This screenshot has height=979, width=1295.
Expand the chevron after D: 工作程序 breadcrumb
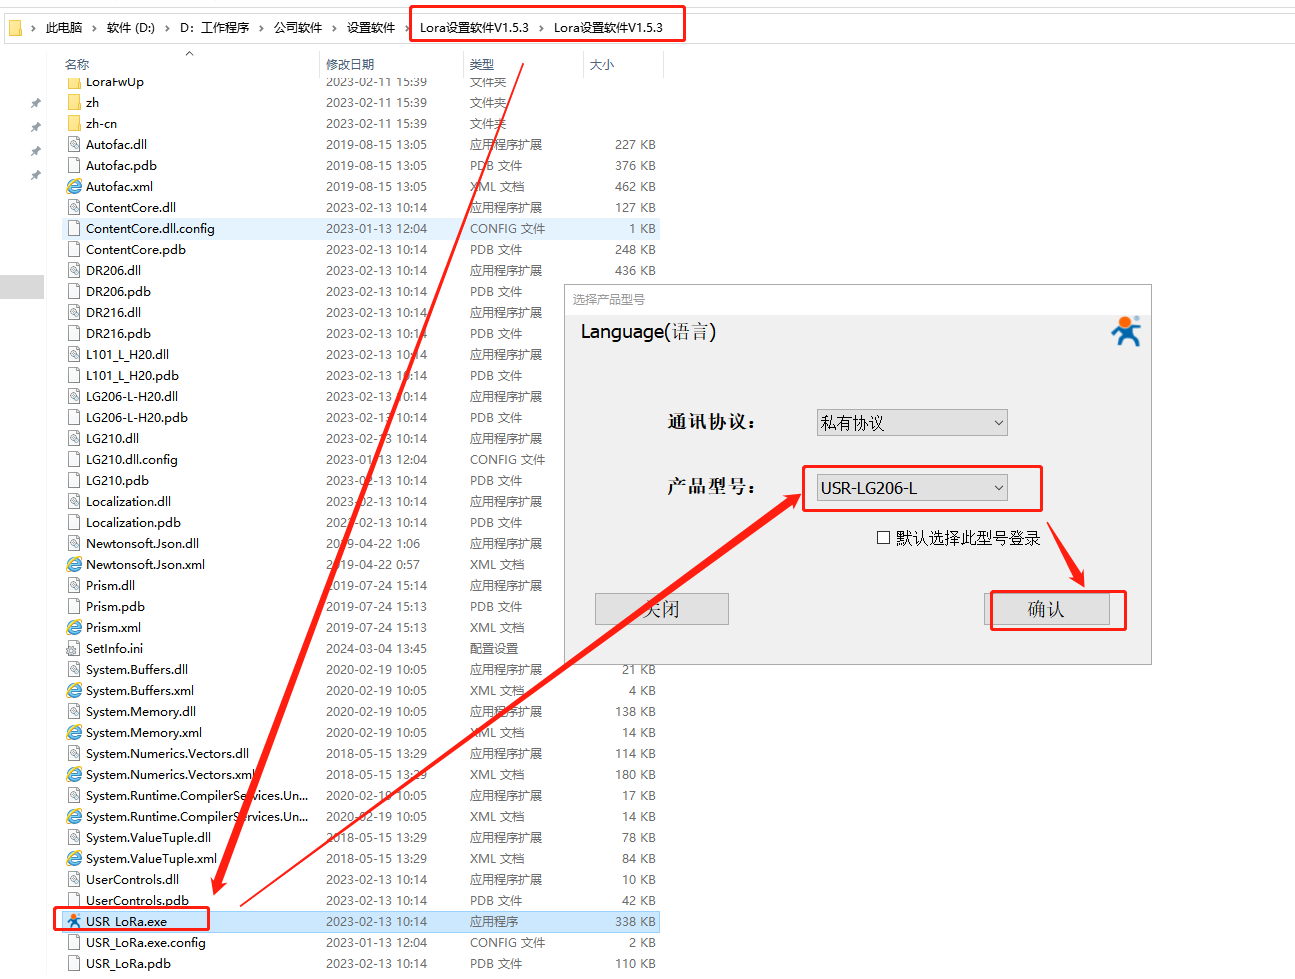[x=262, y=28]
